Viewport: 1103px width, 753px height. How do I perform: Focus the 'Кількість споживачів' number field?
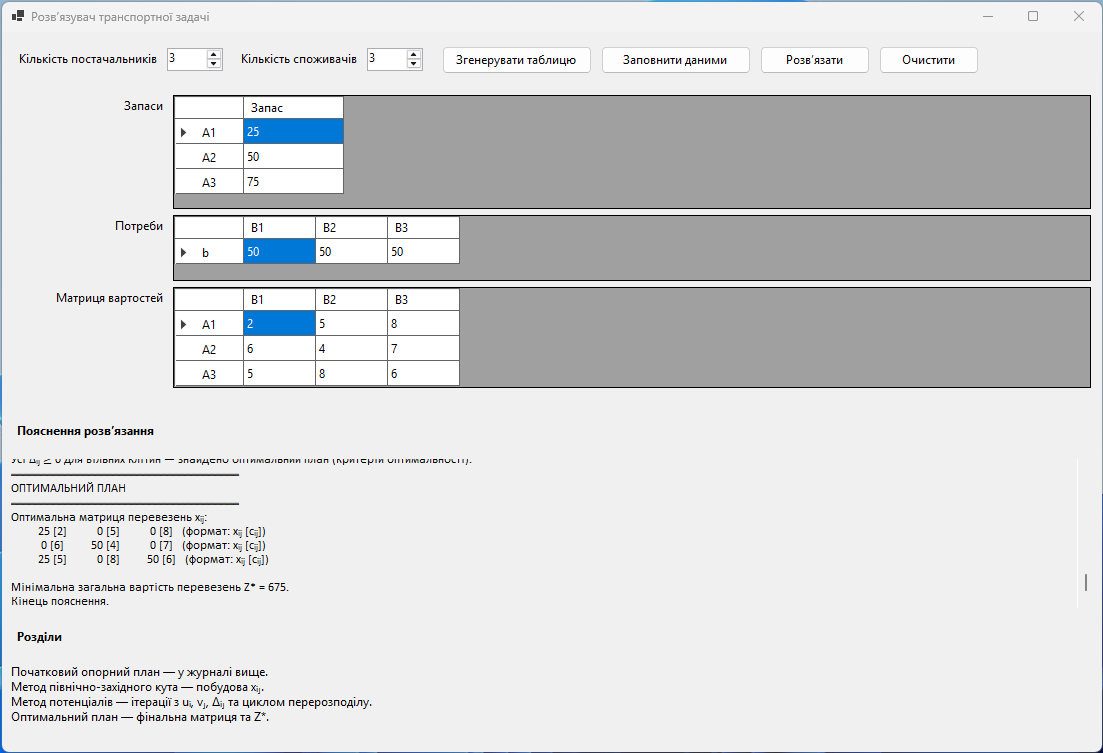387,59
